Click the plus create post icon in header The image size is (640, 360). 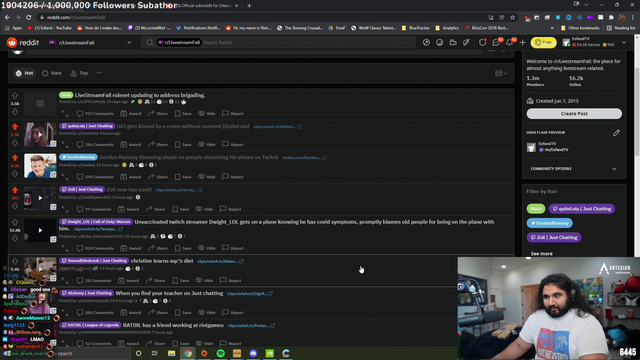point(522,42)
